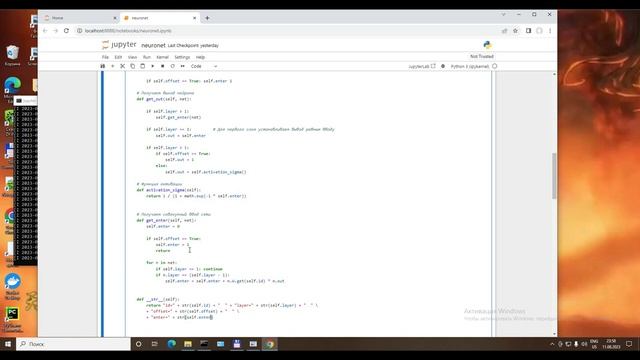Open the Help menu in Jupyter
The width and height of the screenshot is (640, 360).
(x=200, y=57)
